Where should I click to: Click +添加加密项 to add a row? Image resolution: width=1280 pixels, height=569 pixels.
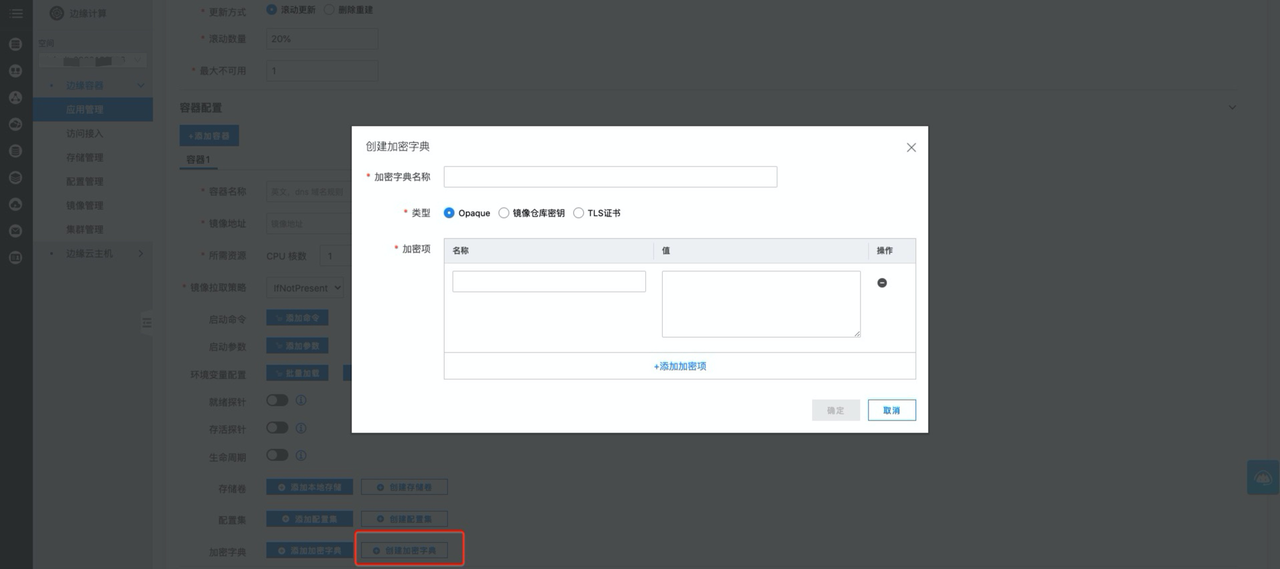680,367
